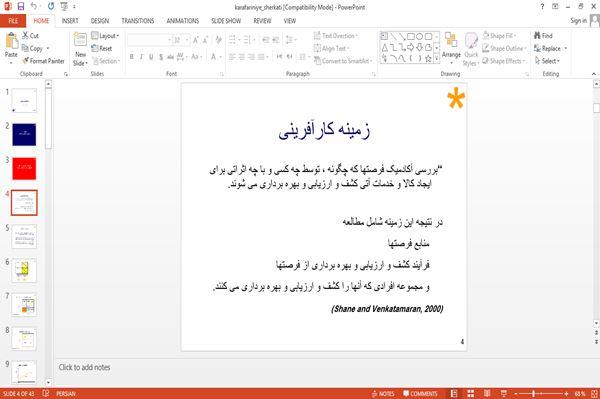This screenshot has height=399, width=600.
Task: Cut the selection
Action: tap(30, 36)
